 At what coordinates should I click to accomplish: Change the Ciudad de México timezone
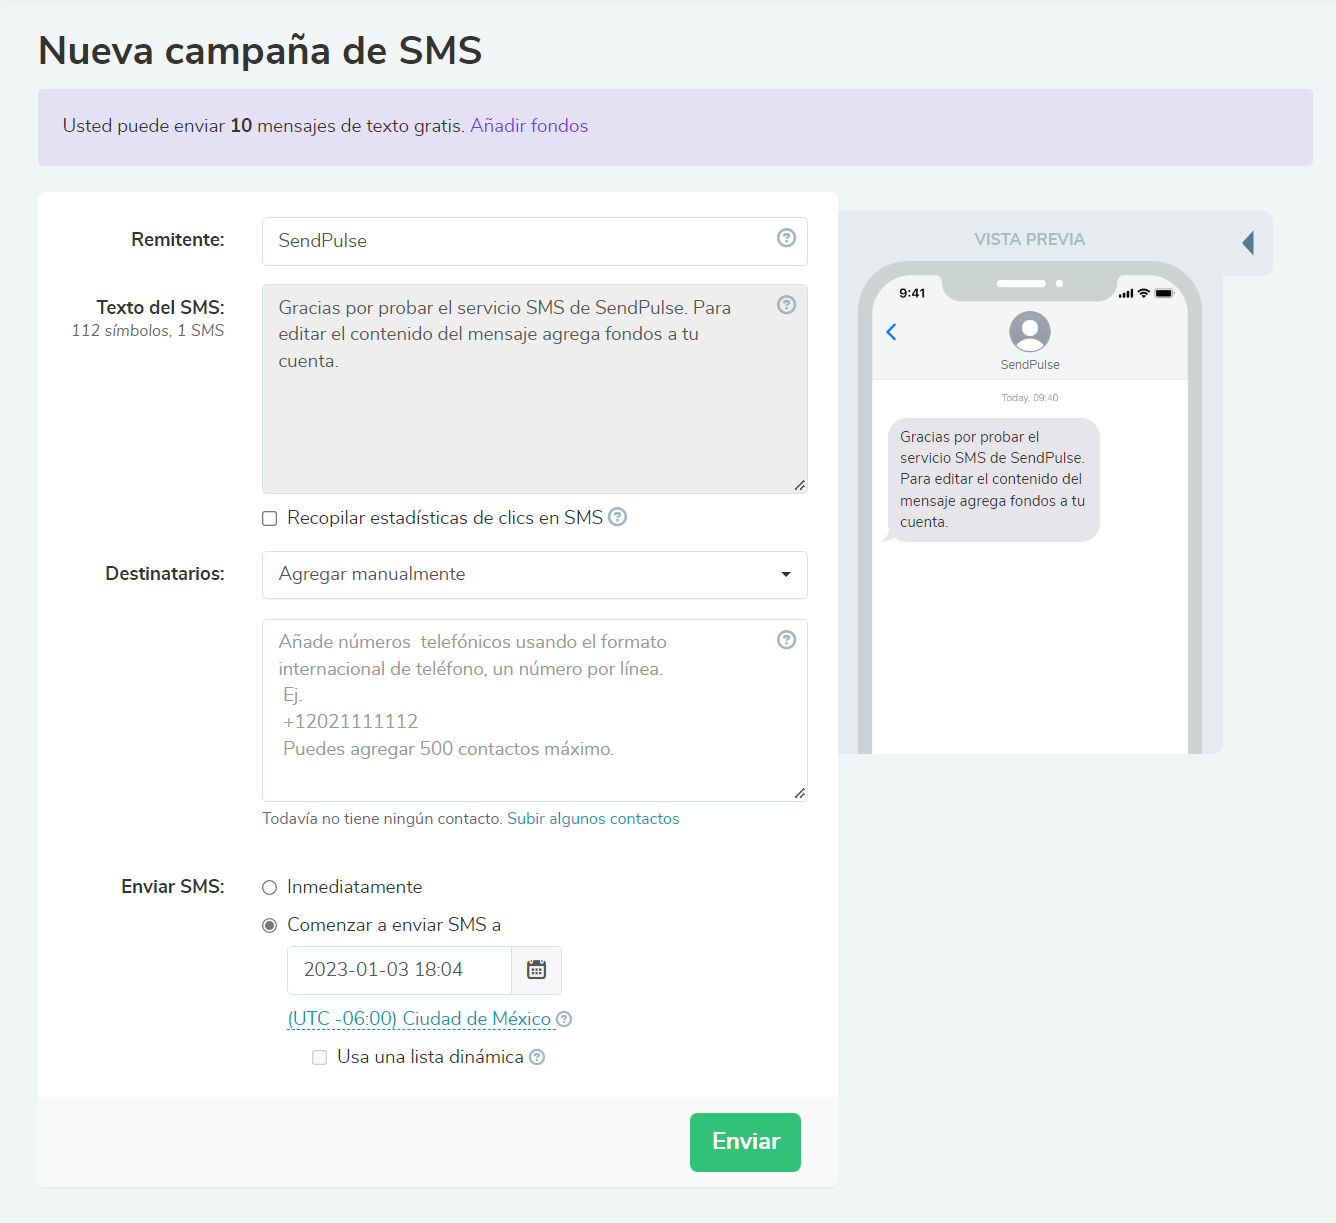point(419,1019)
